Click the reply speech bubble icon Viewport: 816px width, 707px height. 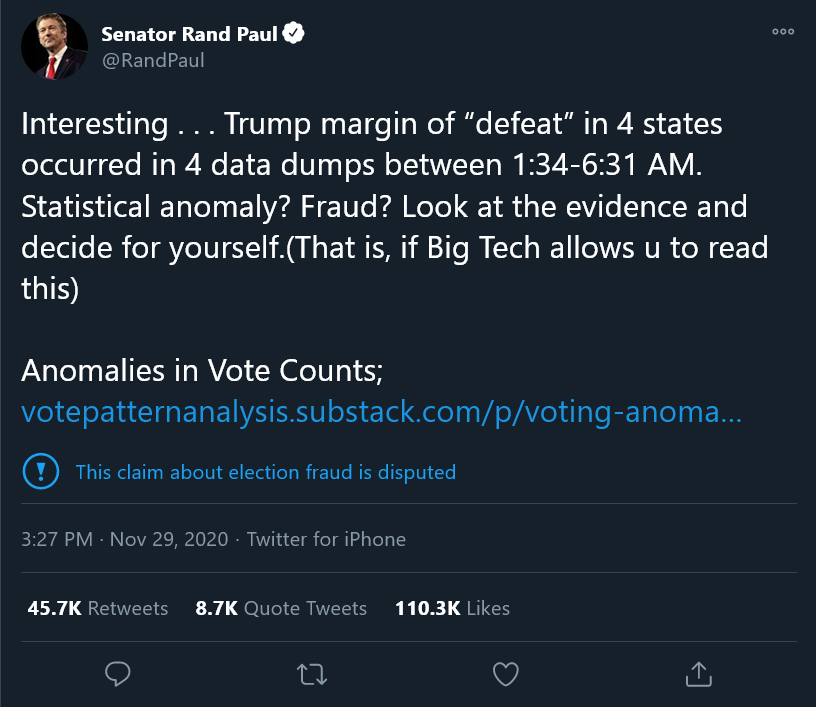118,674
